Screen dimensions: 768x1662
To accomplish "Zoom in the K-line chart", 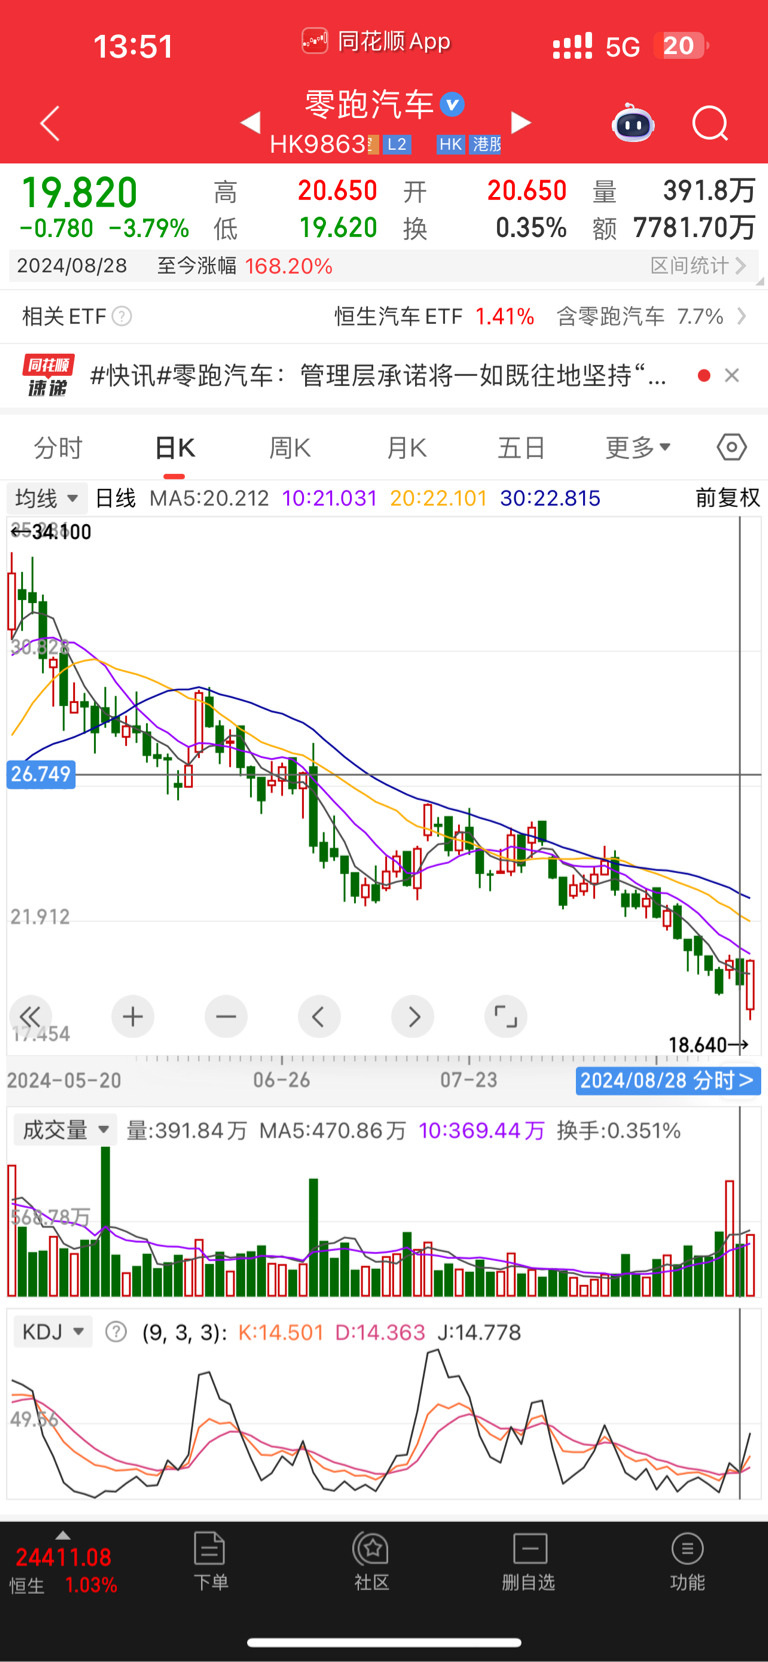I will pyautogui.click(x=132, y=1017).
